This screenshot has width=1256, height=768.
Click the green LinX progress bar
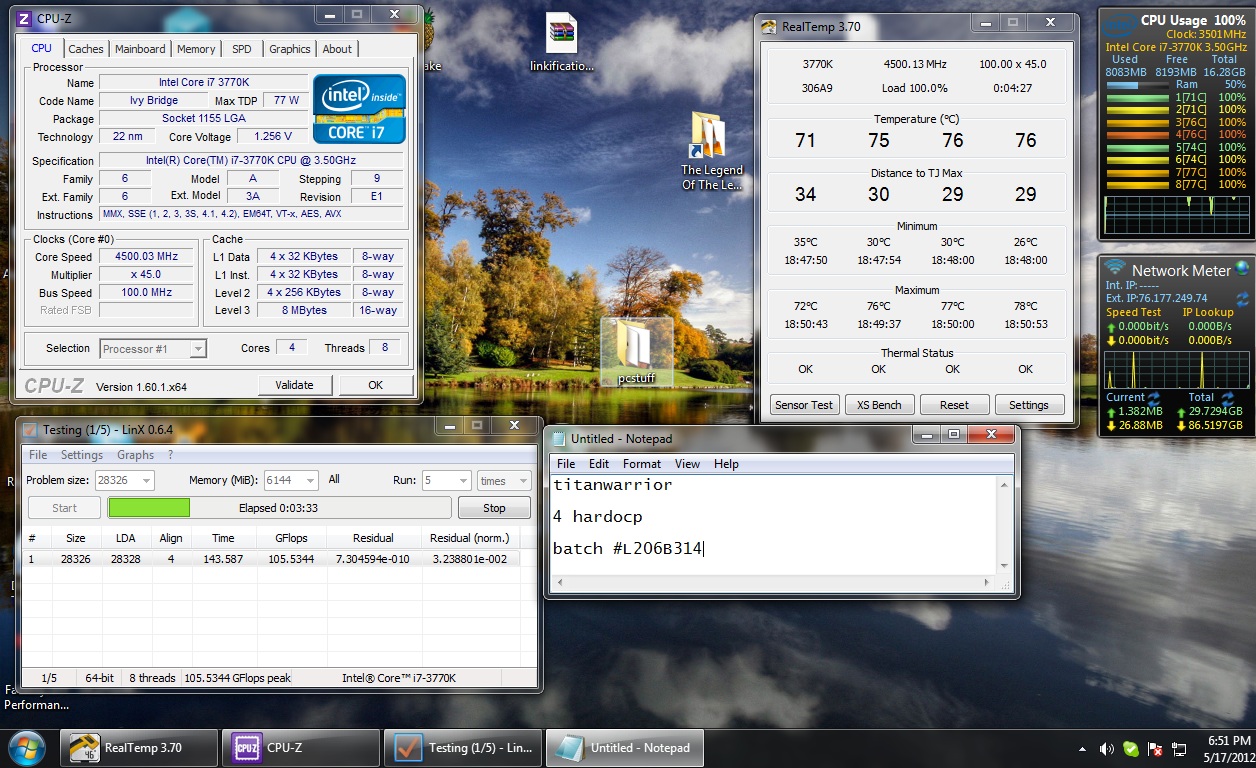pos(150,508)
